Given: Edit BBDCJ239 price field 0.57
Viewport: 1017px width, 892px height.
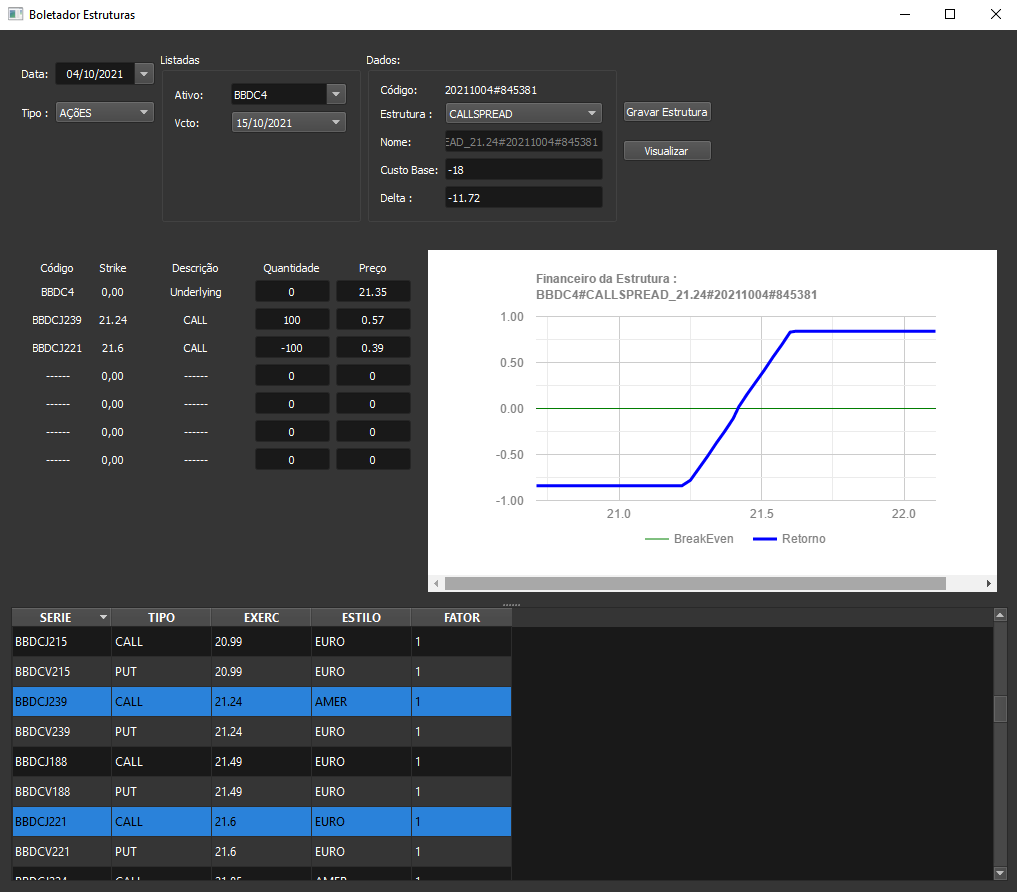Looking at the screenshot, I should pos(373,320).
